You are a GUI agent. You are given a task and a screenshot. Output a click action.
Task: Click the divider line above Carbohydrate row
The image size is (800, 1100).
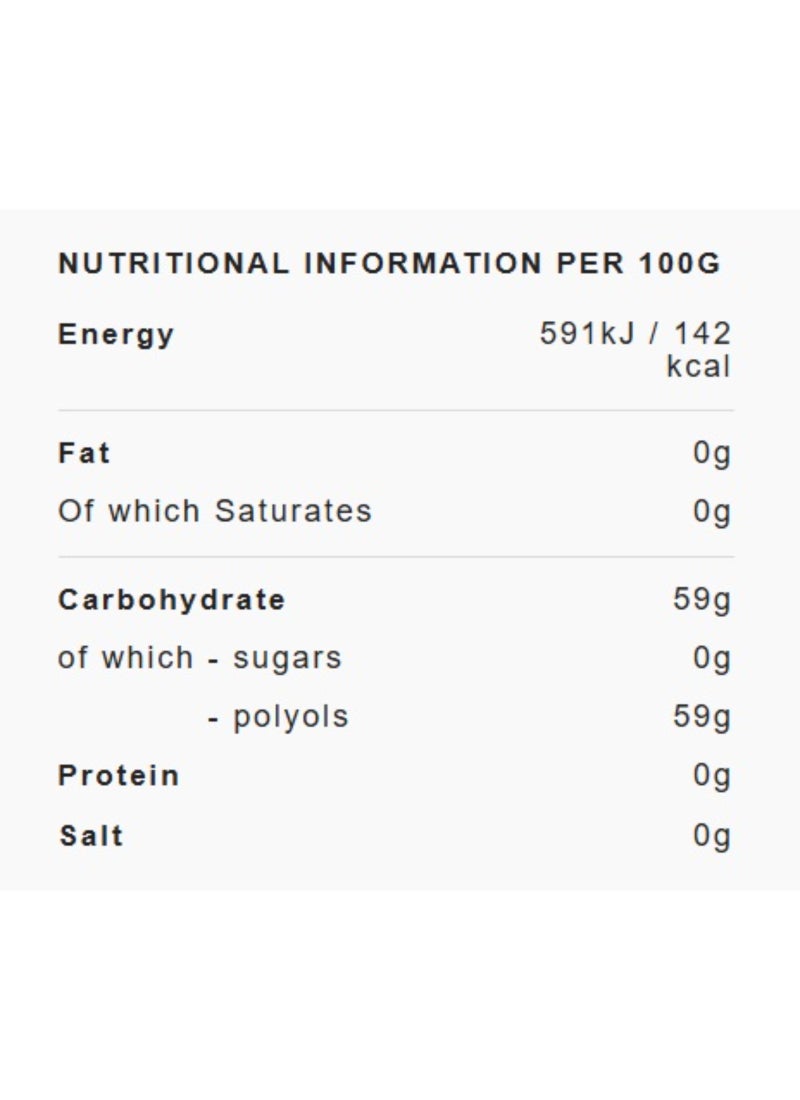pyautogui.click(x=395, y=557)
